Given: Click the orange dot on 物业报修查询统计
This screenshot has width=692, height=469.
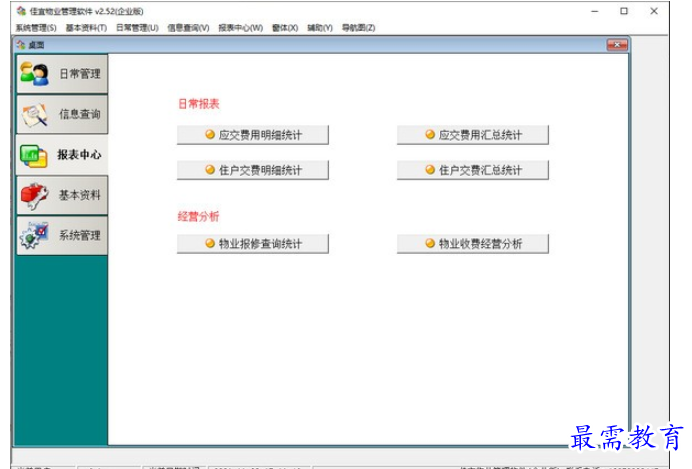Looking at the screenshot, I should tap(210, 243).
